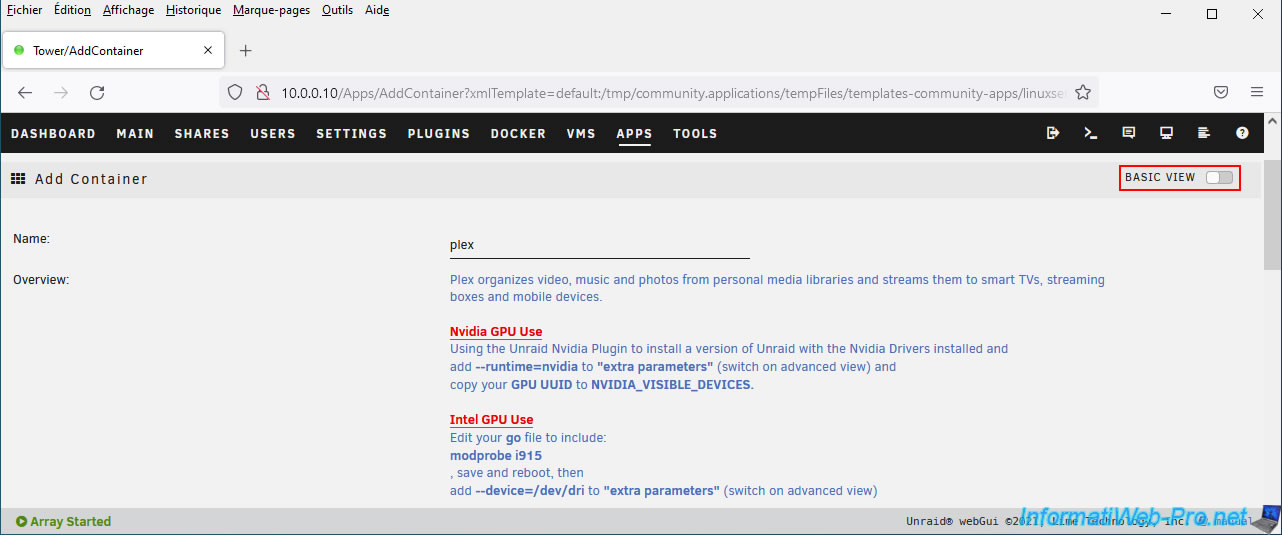
Task: Switch the Basic View toggle
Action: tap(1219, 178)
